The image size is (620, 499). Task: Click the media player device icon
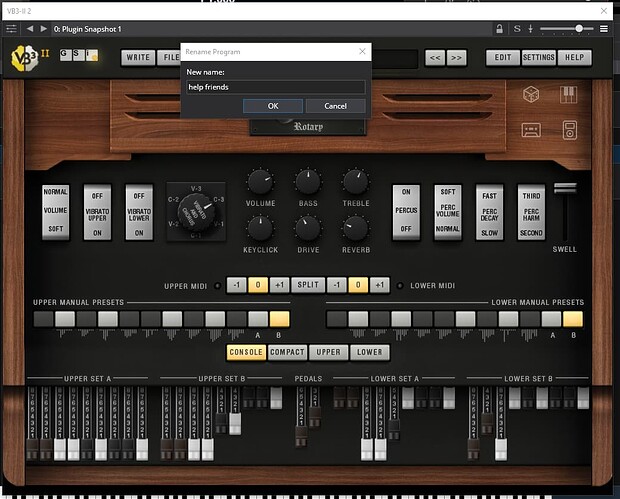click(569, 130)
